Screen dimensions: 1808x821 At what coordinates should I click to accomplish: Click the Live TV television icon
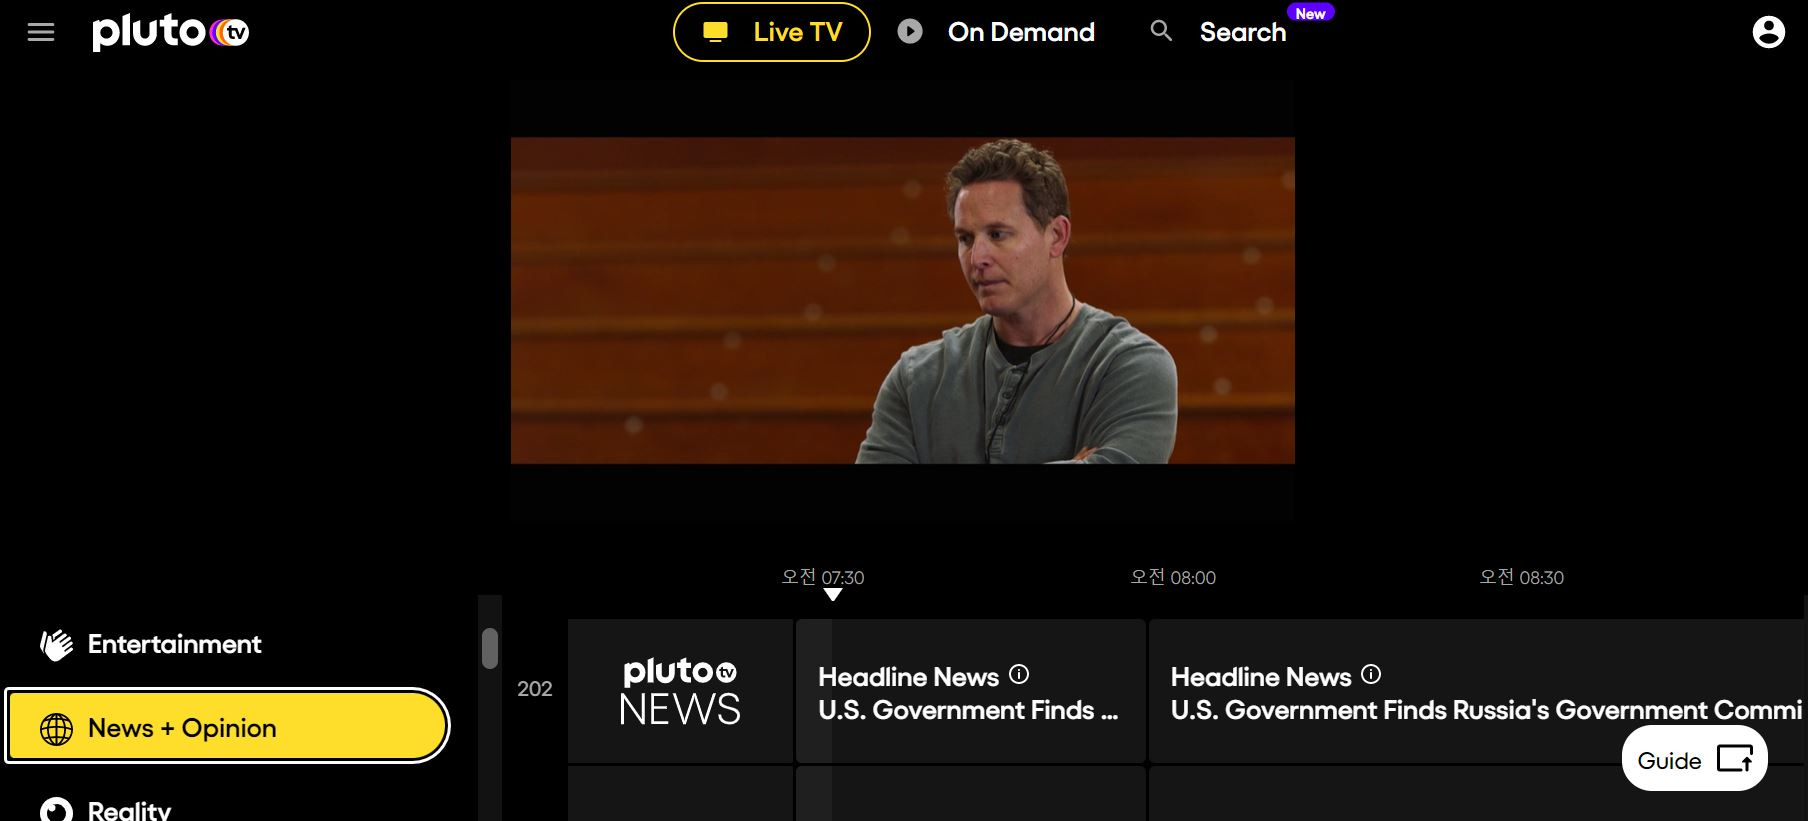pyautogui.click(x=715, y=32)
